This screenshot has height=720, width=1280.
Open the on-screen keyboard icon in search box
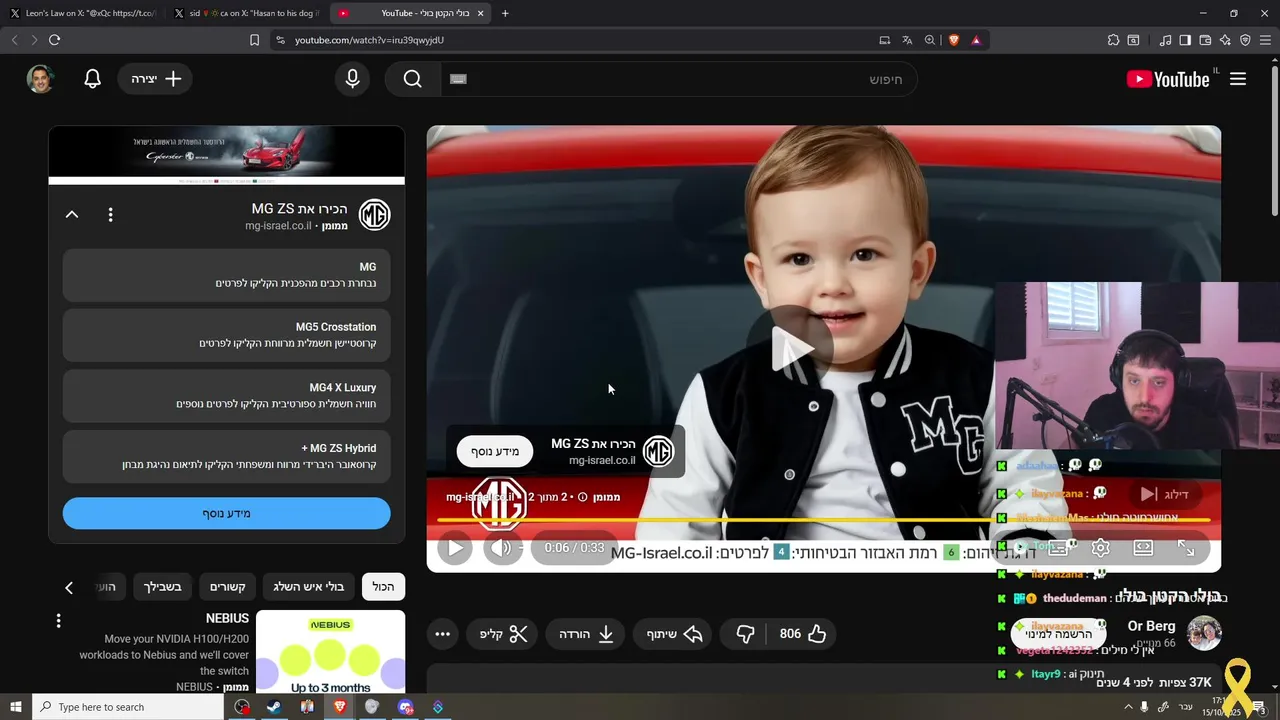coord(458,79)
